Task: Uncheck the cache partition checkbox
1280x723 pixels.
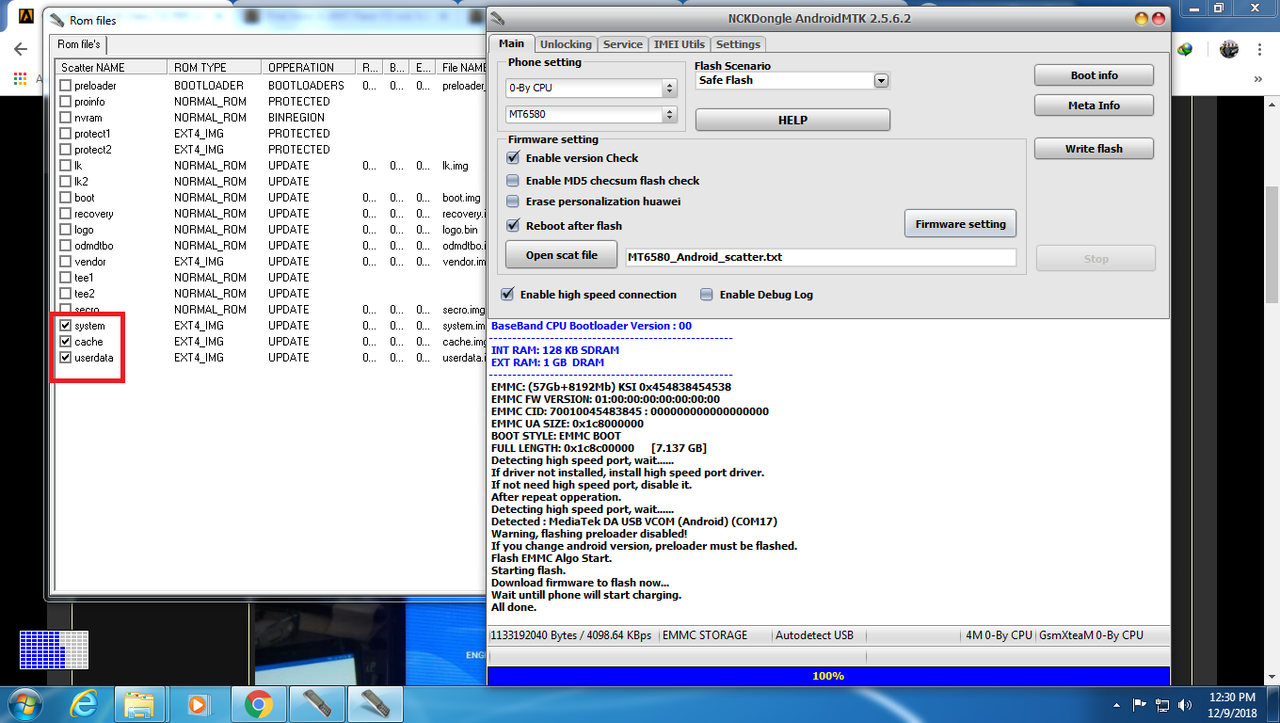Action: click(x=66, y=342)
